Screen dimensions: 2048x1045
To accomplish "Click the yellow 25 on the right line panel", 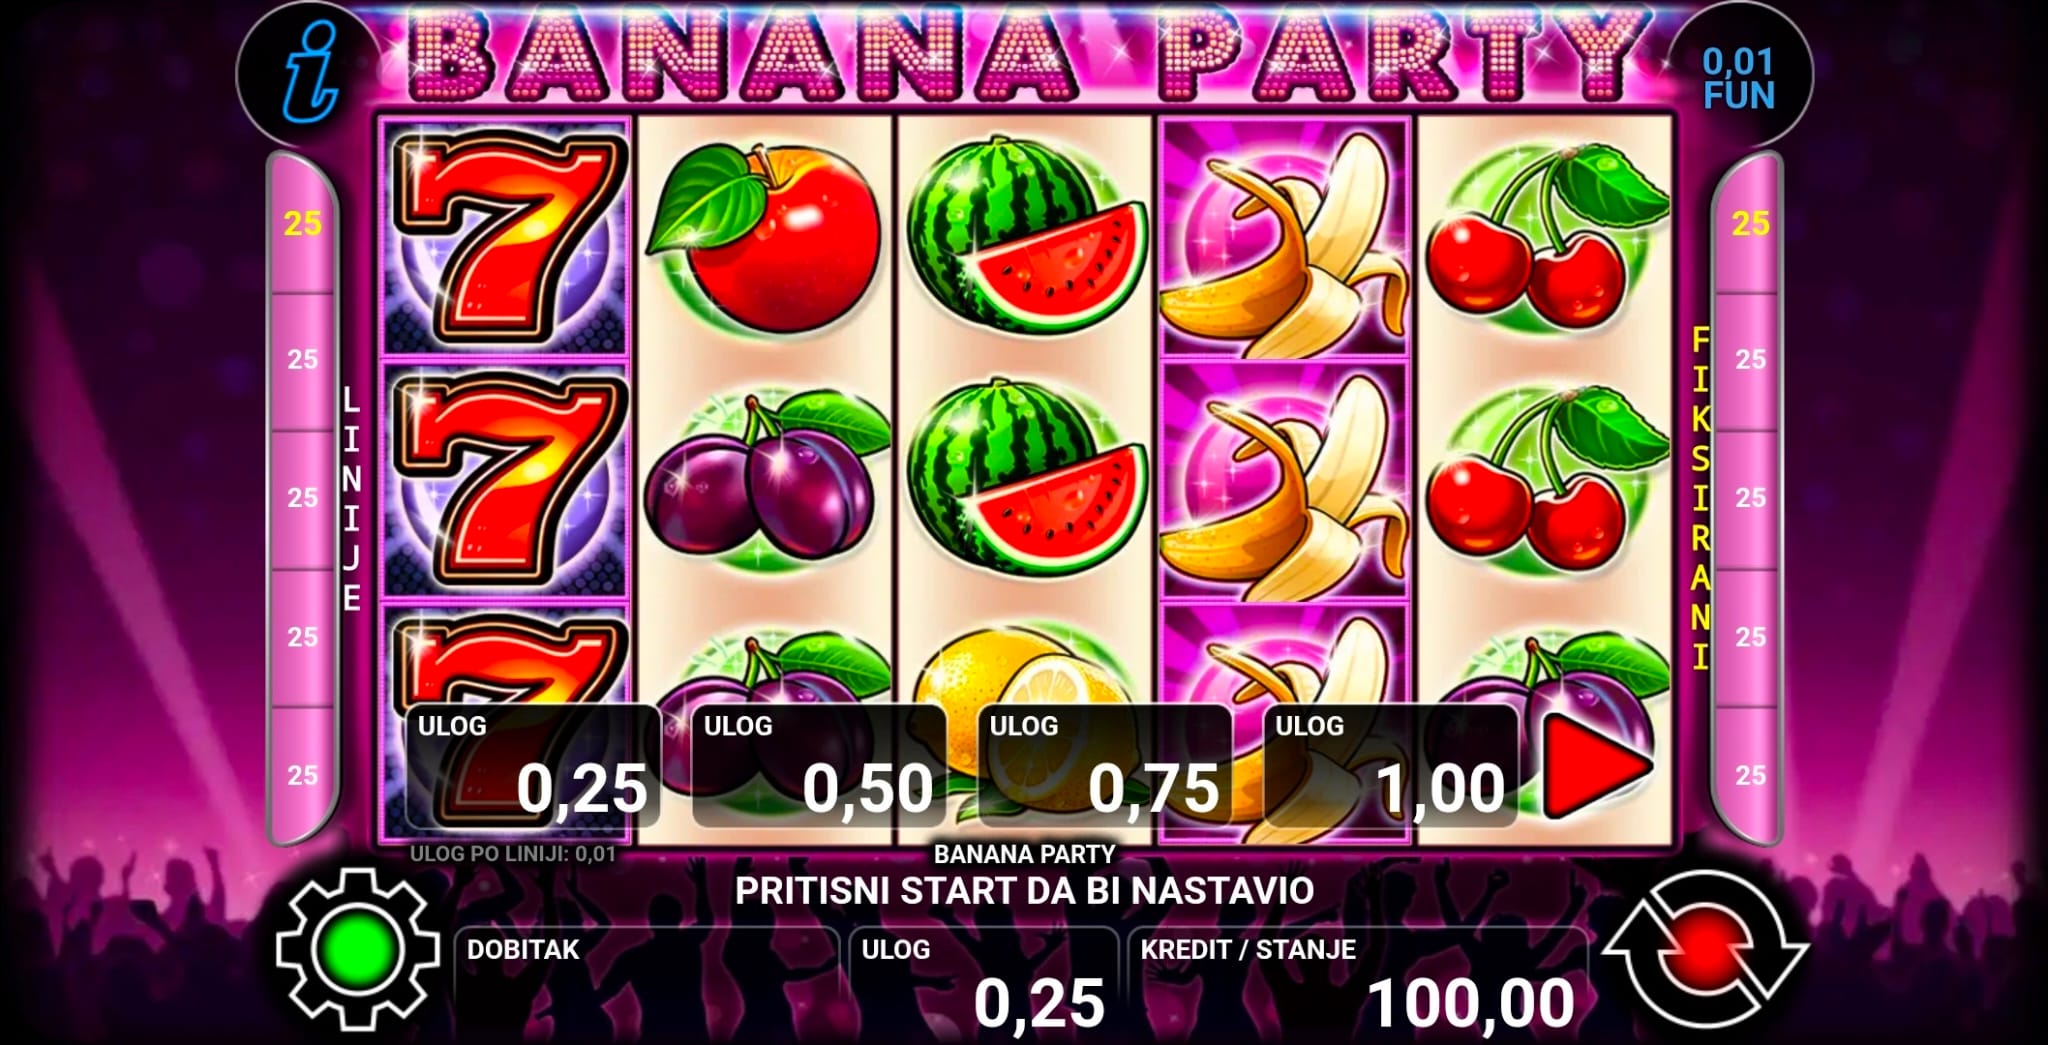I will pyautogui.click(x=1750, y=224).
